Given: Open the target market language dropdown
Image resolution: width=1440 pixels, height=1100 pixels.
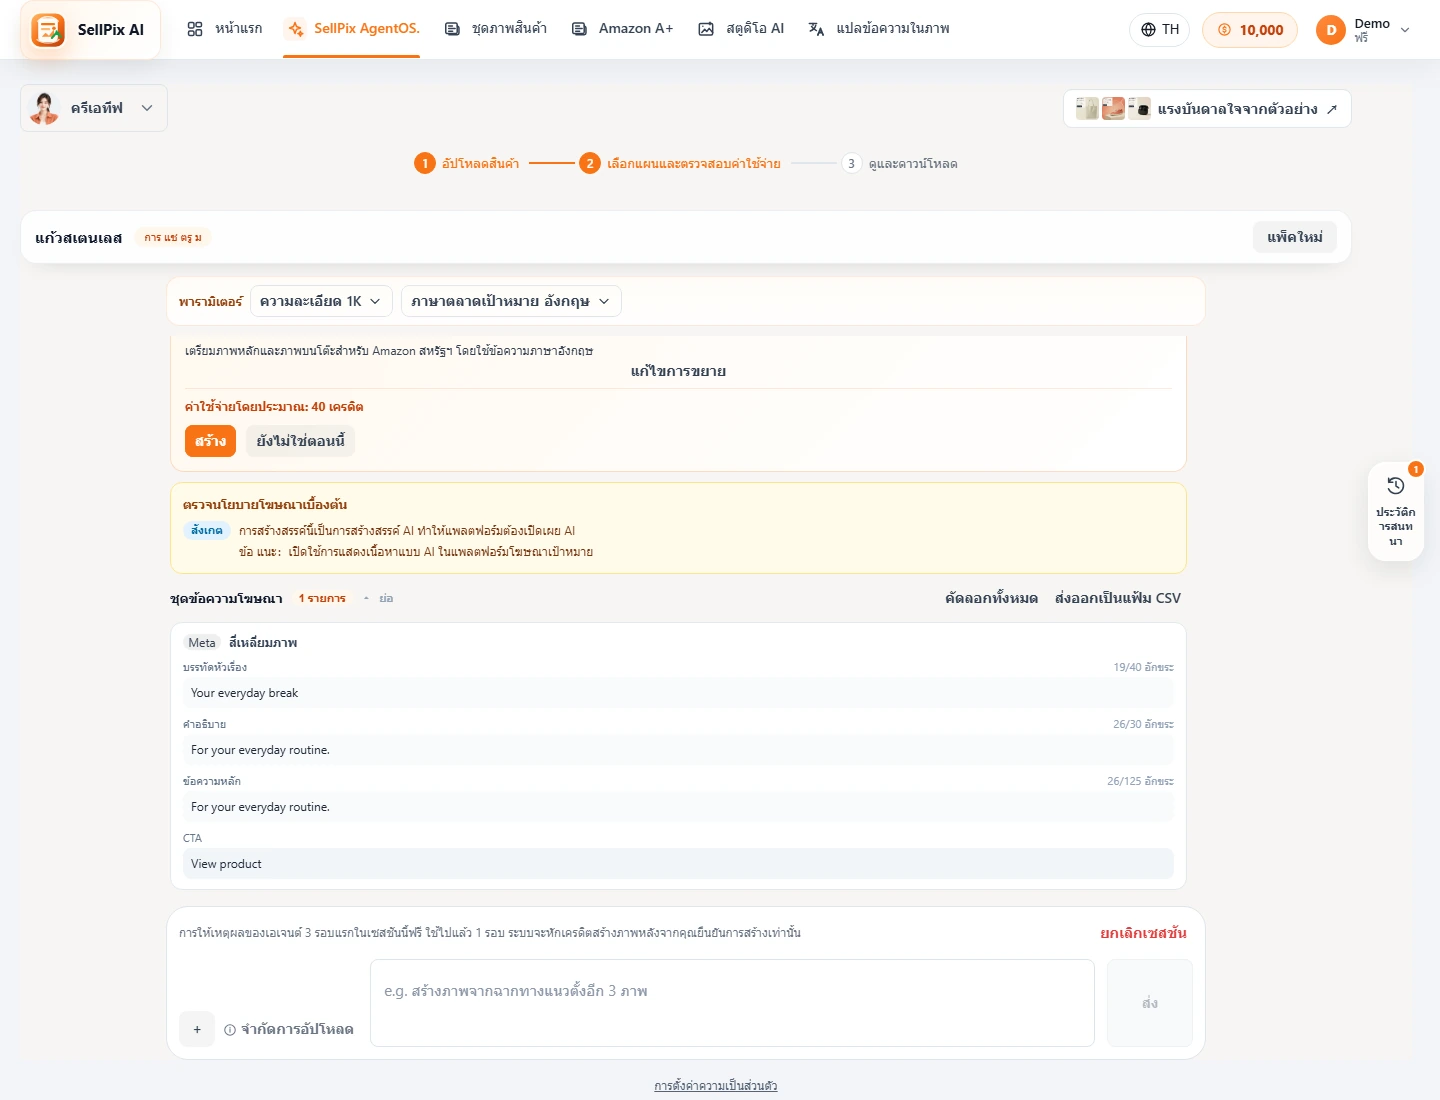Looking at the screenshot, I should 511,301.
